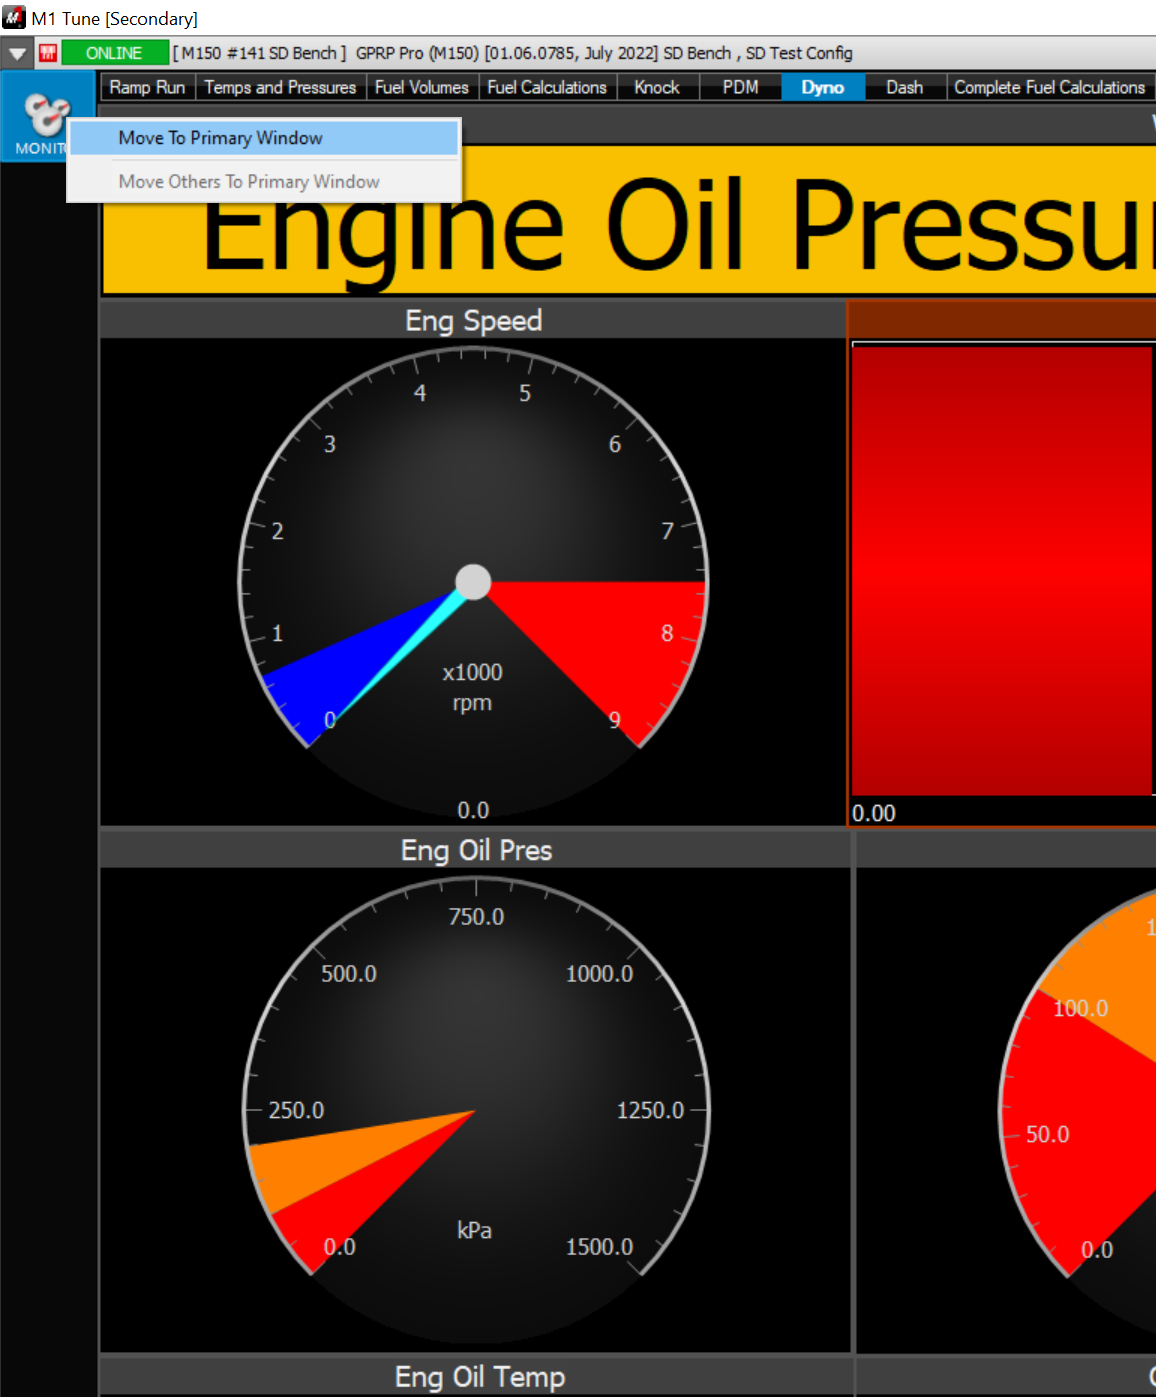
Task: Open the Temps and Pressures tab
Action: pyautogui.click(x=280, y=88)
